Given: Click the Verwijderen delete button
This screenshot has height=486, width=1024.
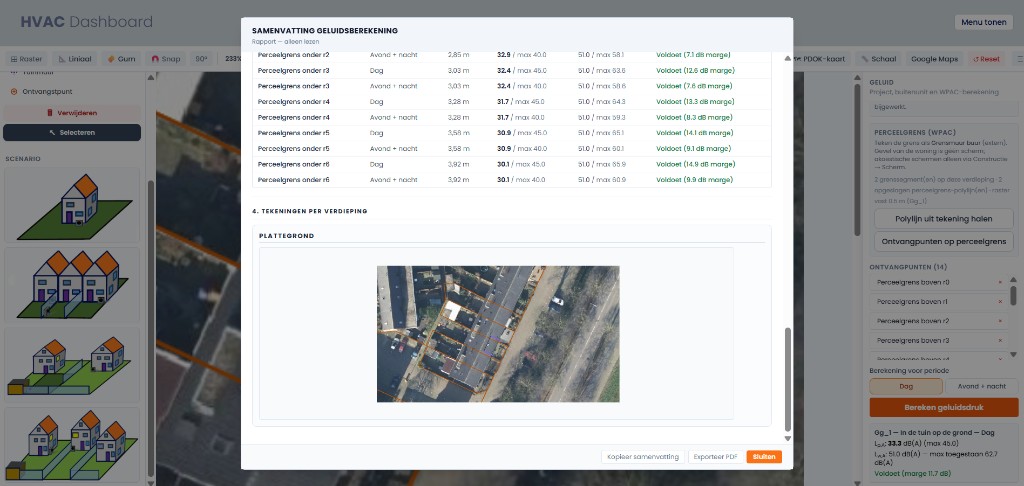Looking at the screenshot, I should (72, 113).
